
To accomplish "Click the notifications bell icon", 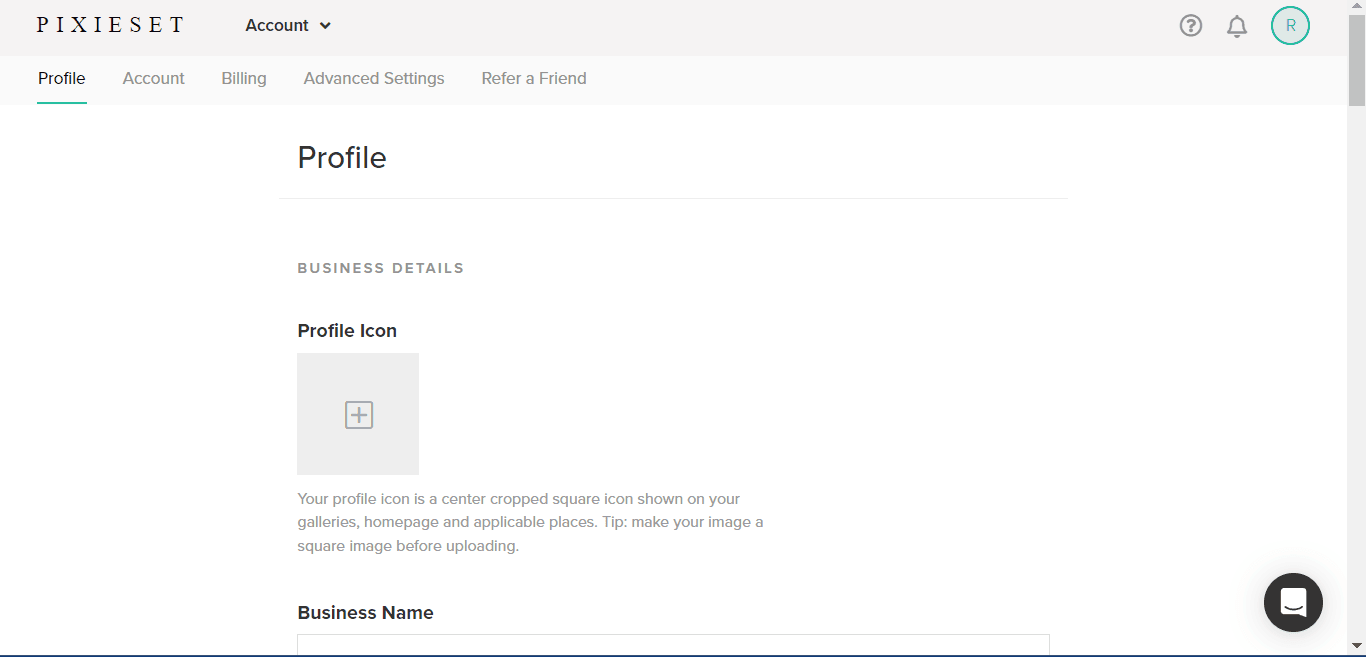I will [x=1237, y=26].
